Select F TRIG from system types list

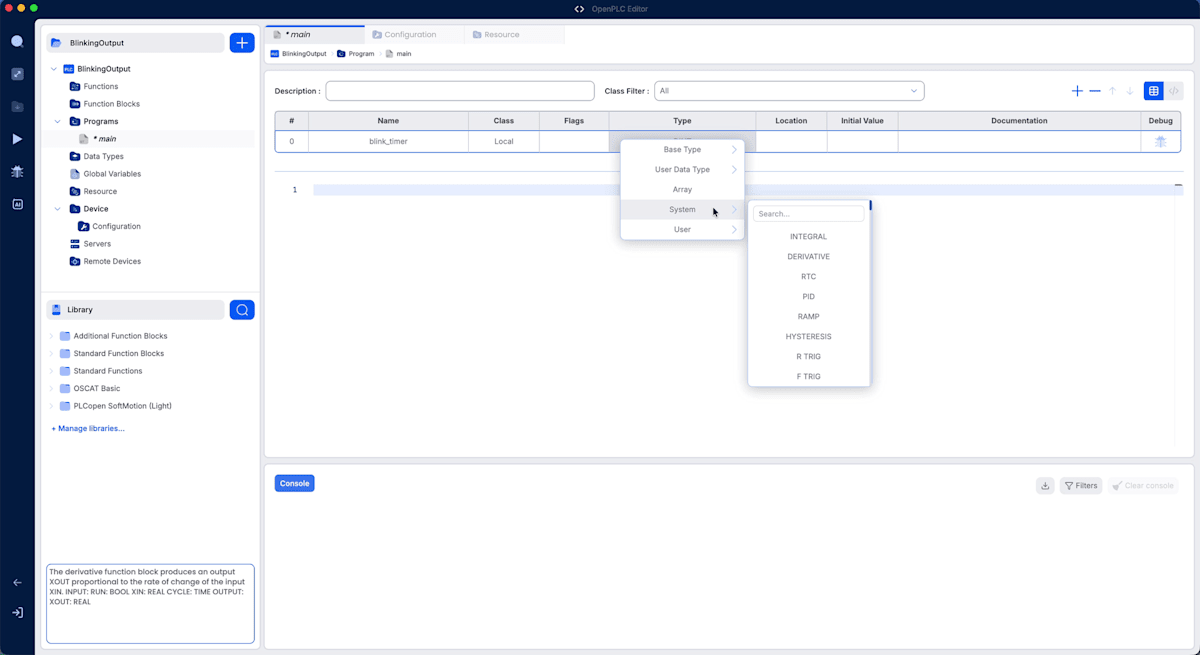809,377
